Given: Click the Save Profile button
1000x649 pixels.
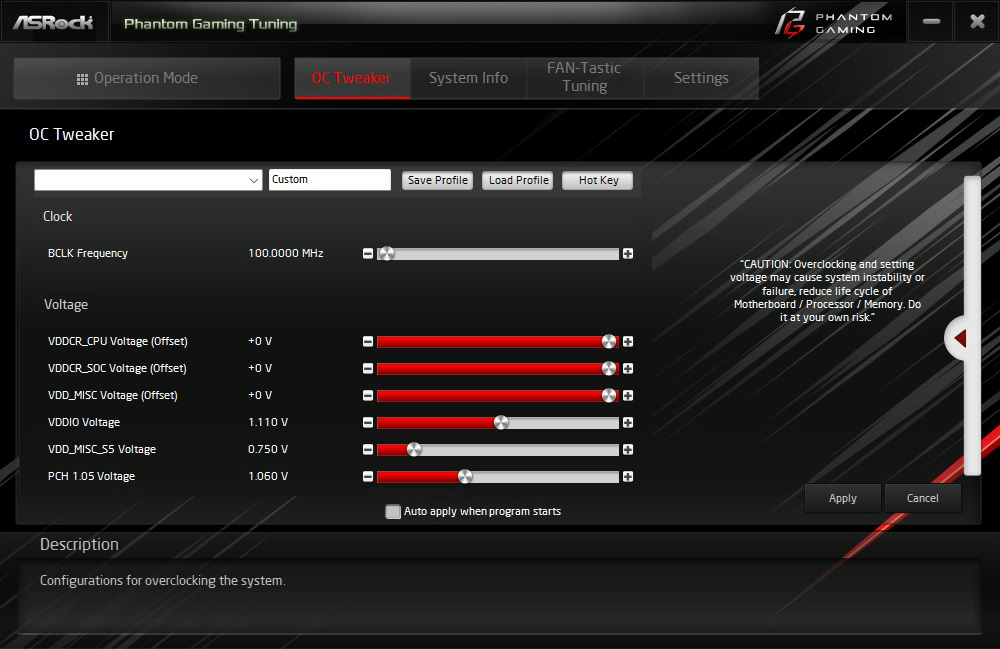Looking at the screenshot, I should (438, 180).
